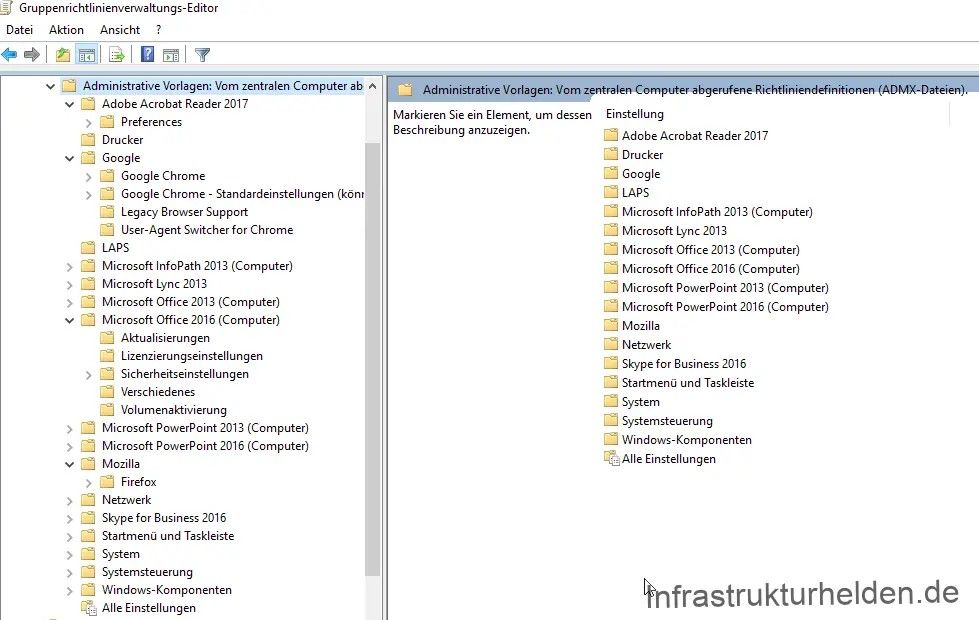
Task: Open the Aktion menu
Action: coord(67,30)
